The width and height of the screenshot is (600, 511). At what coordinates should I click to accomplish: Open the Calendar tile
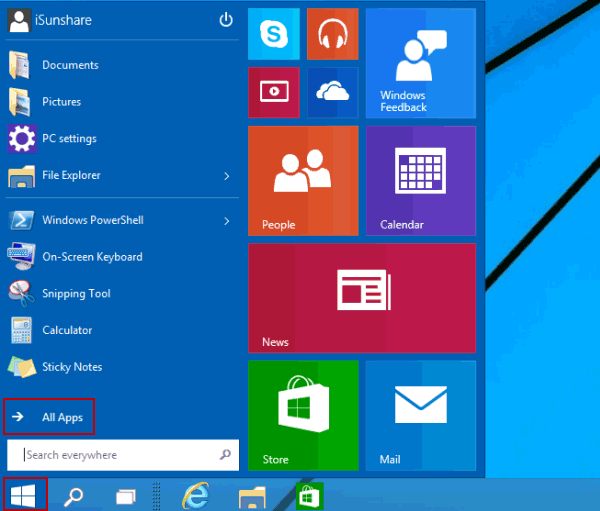pos(421,181)
